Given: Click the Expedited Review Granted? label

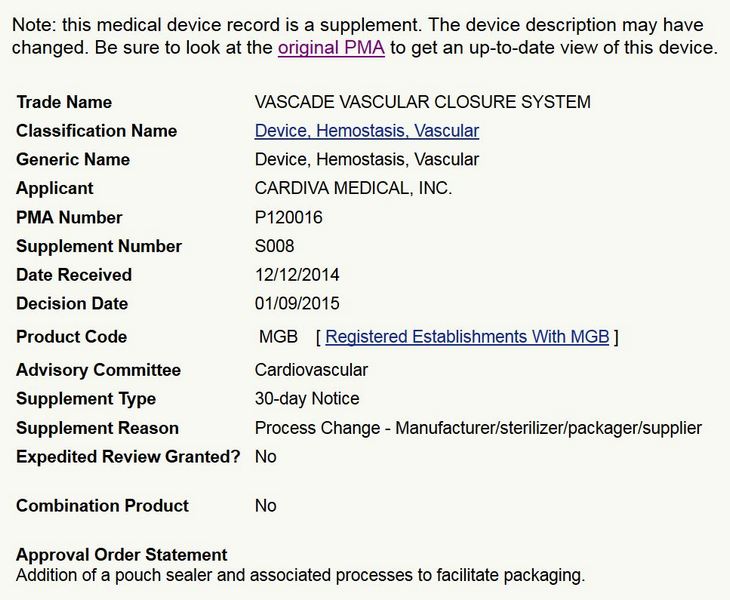Looking at the screenshot, I should click(128, 457).
